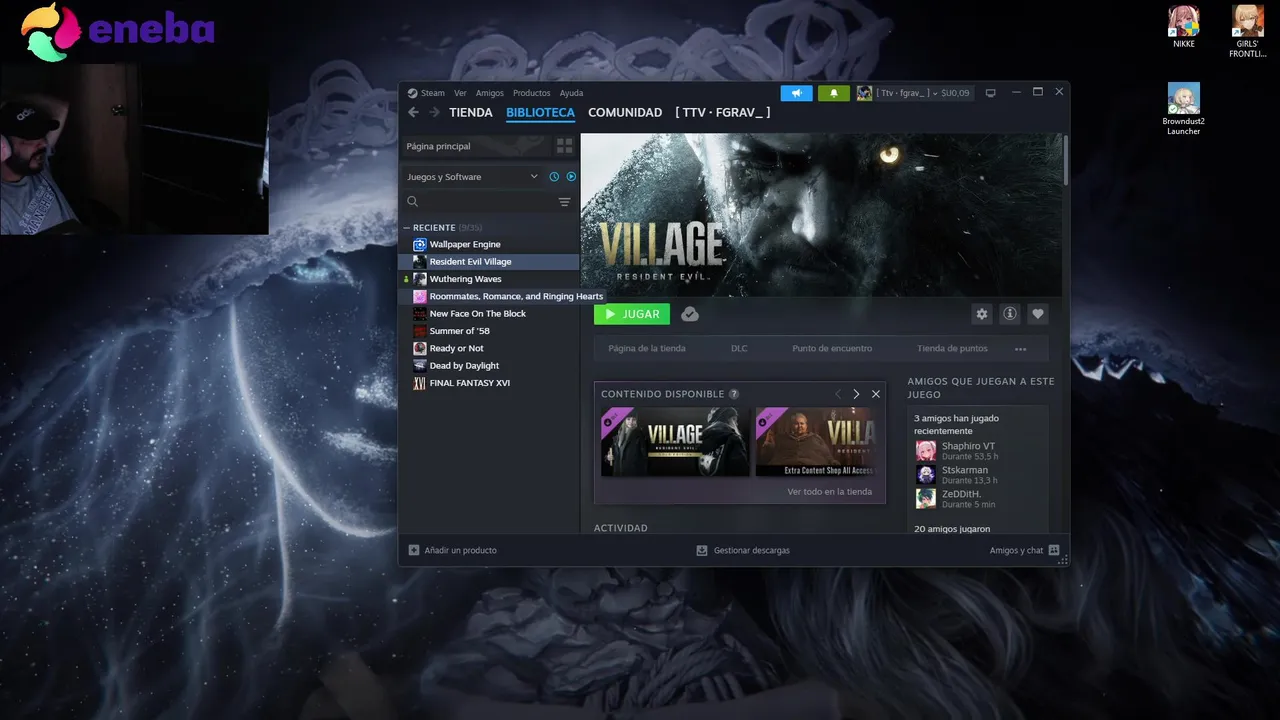Collapse the RECIENTE category
This screenshot has height=720, width=1280.
pos(407,228)
